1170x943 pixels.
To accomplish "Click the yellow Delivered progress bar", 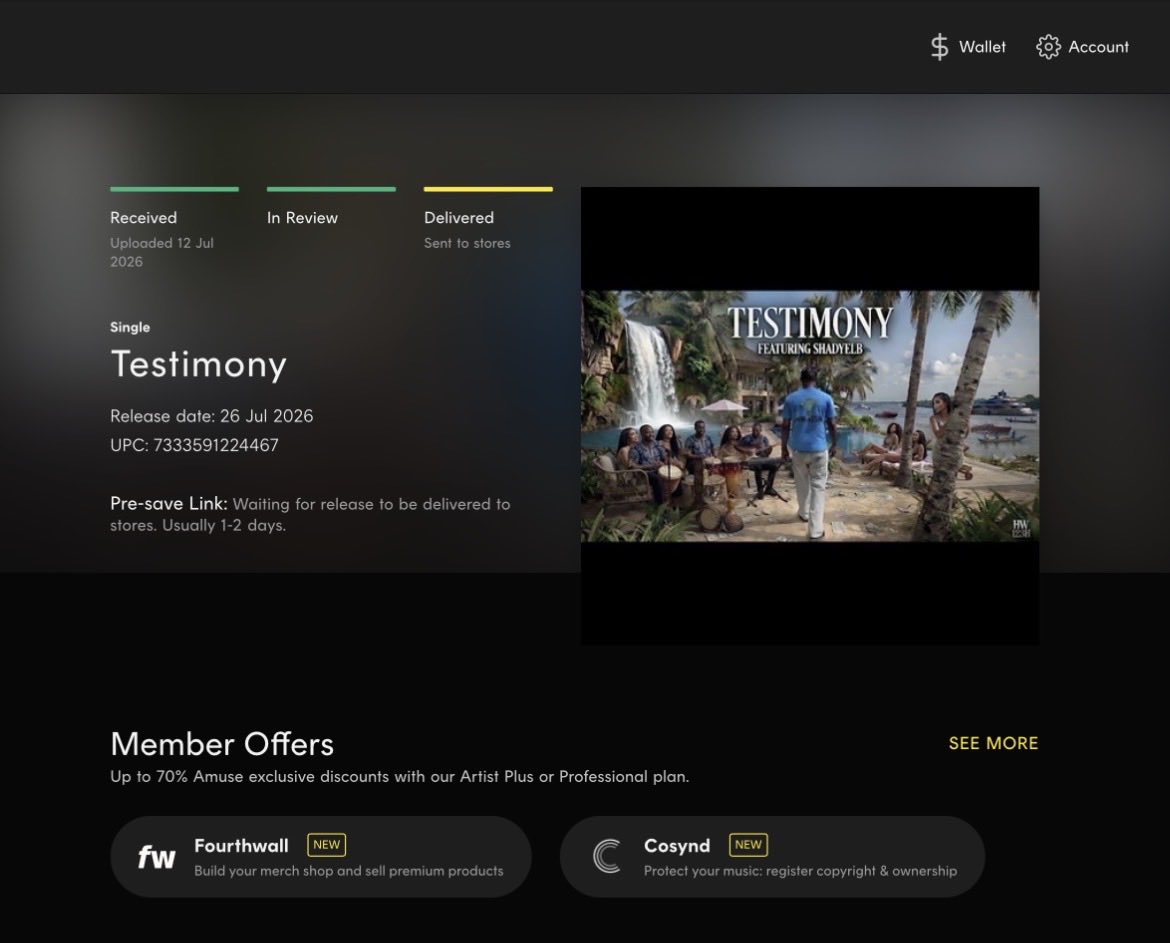I will tap(488, 189).
